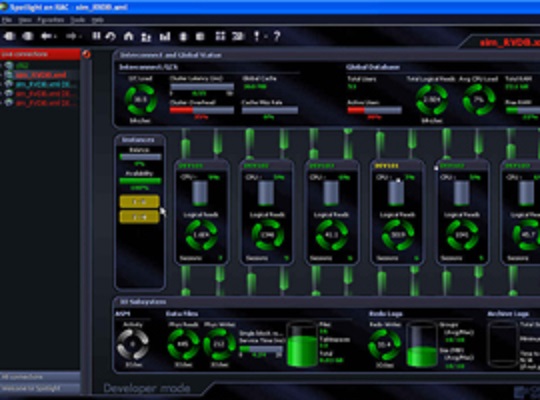Click the Forward arrow toolbar icon
Image resolution: width=540 pixels, height=400 pixels.
click(71, 36)
